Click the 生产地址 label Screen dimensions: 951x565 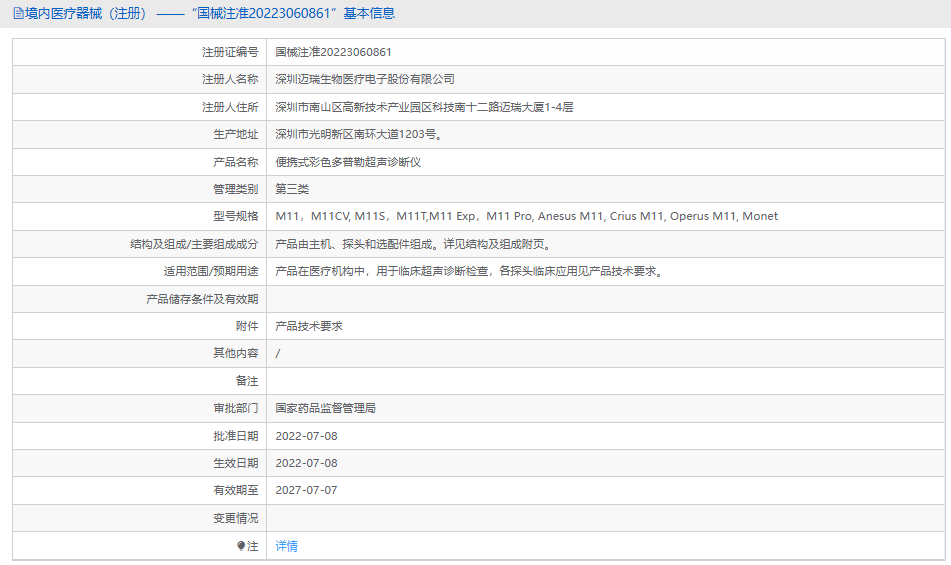235,135
